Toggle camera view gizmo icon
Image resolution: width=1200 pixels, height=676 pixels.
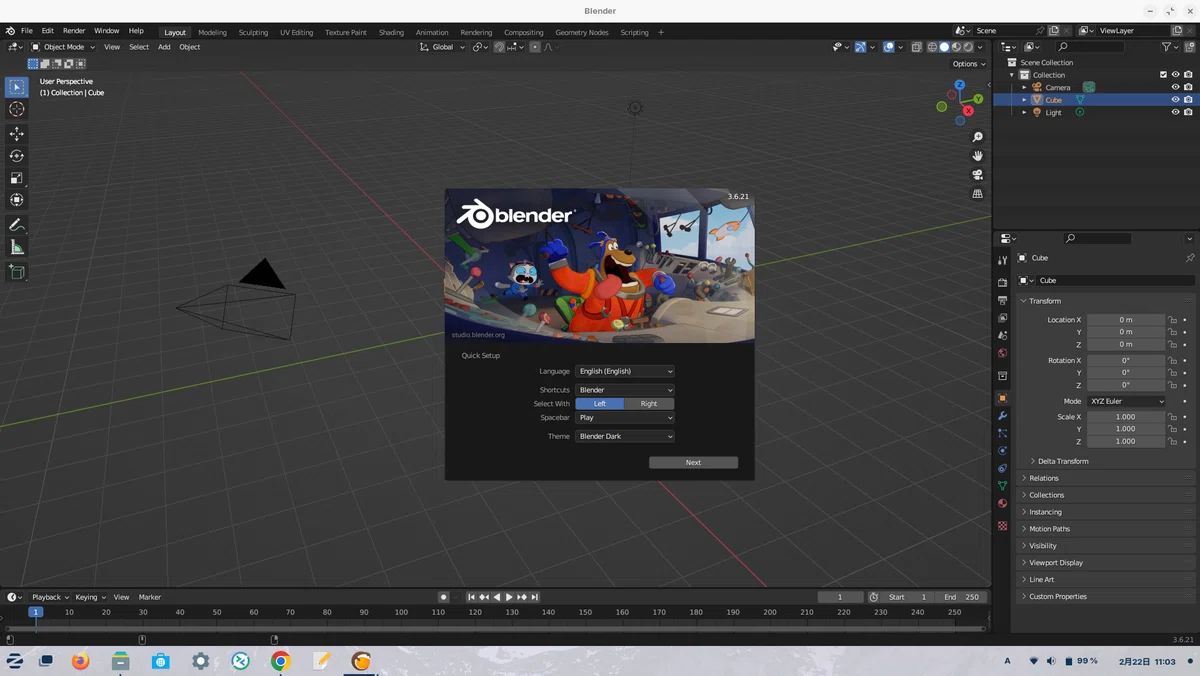coord(978,175)
